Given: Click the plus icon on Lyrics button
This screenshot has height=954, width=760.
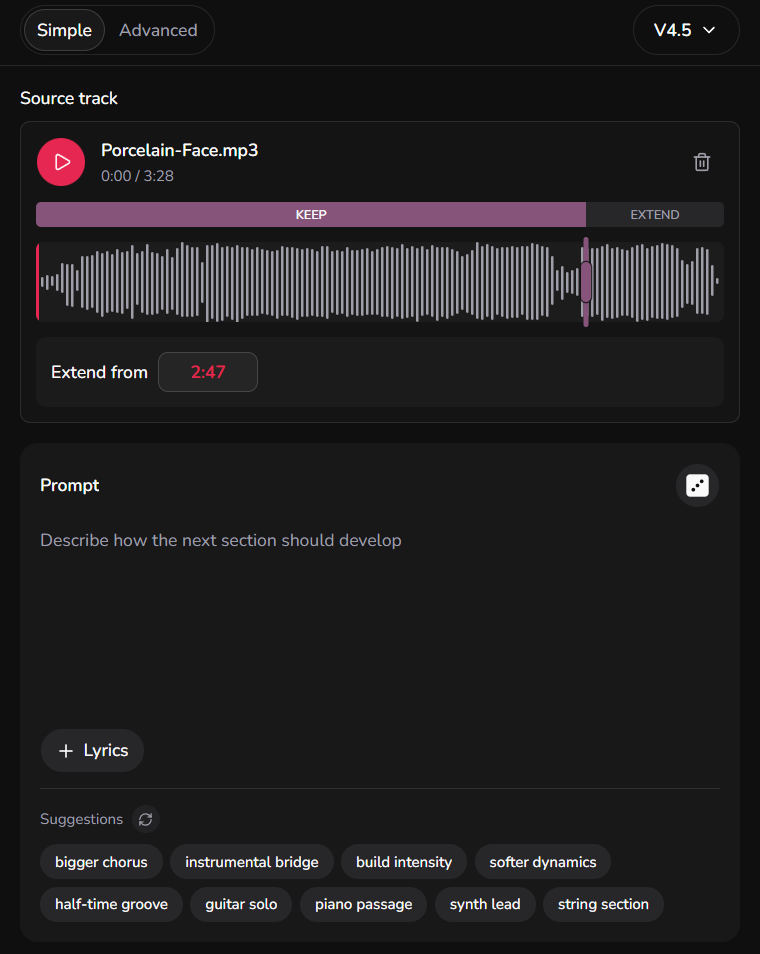Looking at the screenshot, I should tap(66, 751).
